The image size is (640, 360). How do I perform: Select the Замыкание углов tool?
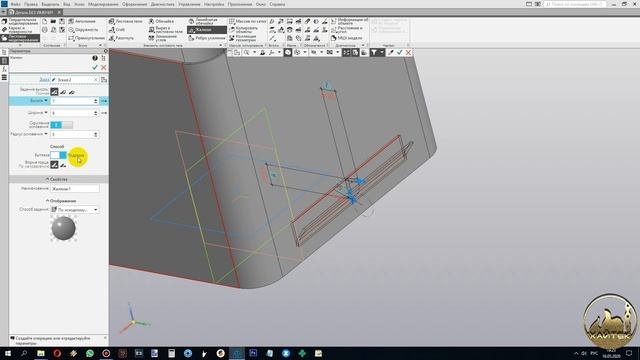[163, 38]
